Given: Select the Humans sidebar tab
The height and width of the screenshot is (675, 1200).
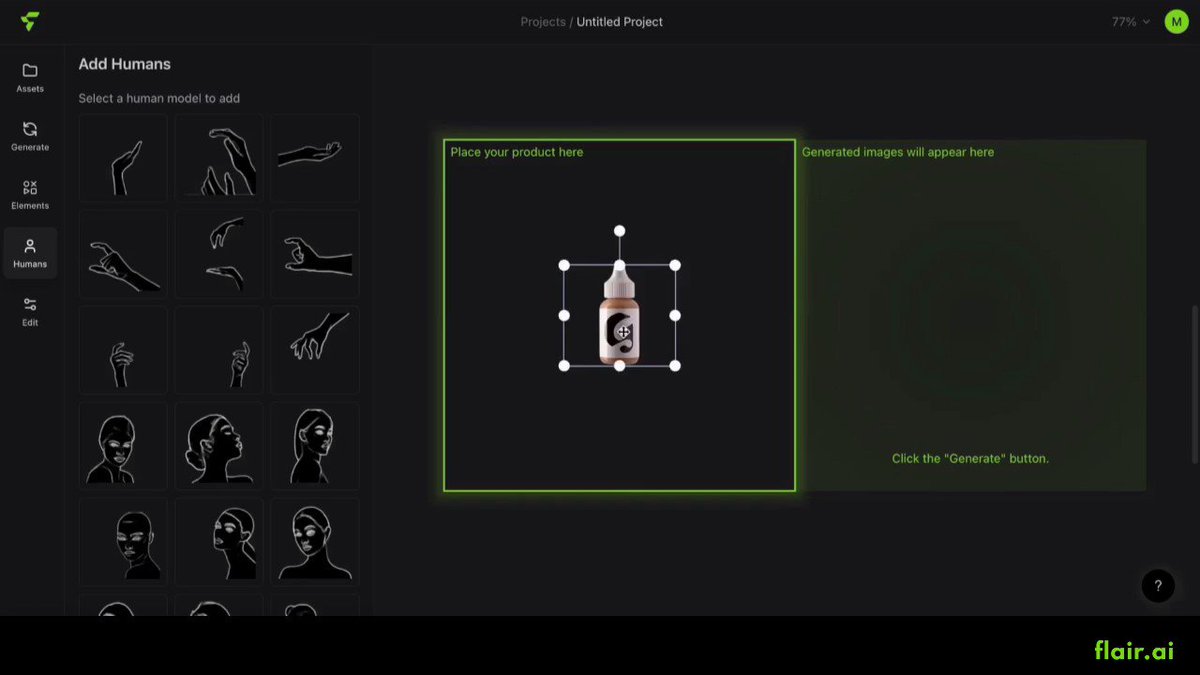Looking at the screenshot, I should [30, 253].
